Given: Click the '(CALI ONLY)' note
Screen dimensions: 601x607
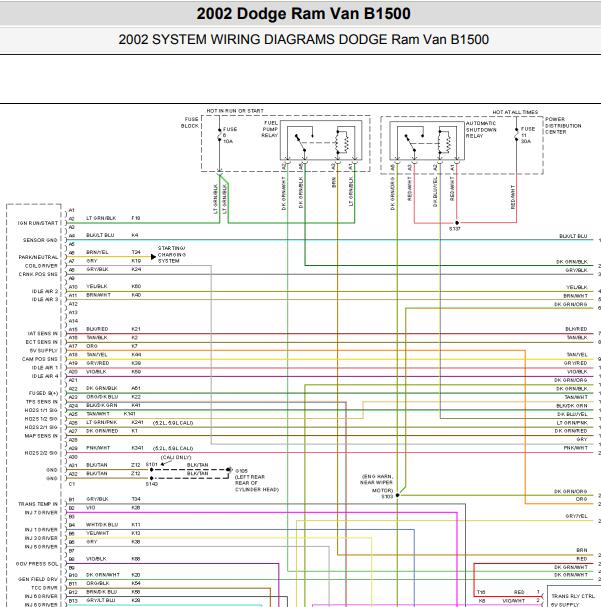Looking at the screenshot, I should (176, 457).
